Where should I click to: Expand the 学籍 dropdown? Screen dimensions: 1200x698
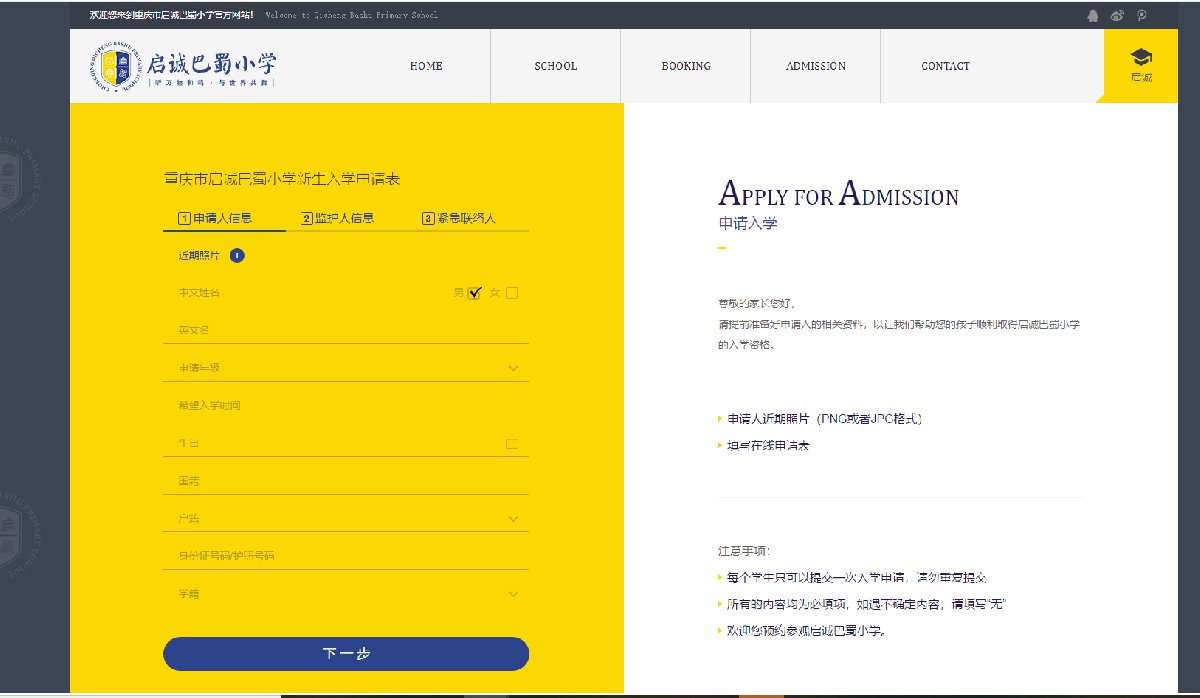click(x=513, y=594)
